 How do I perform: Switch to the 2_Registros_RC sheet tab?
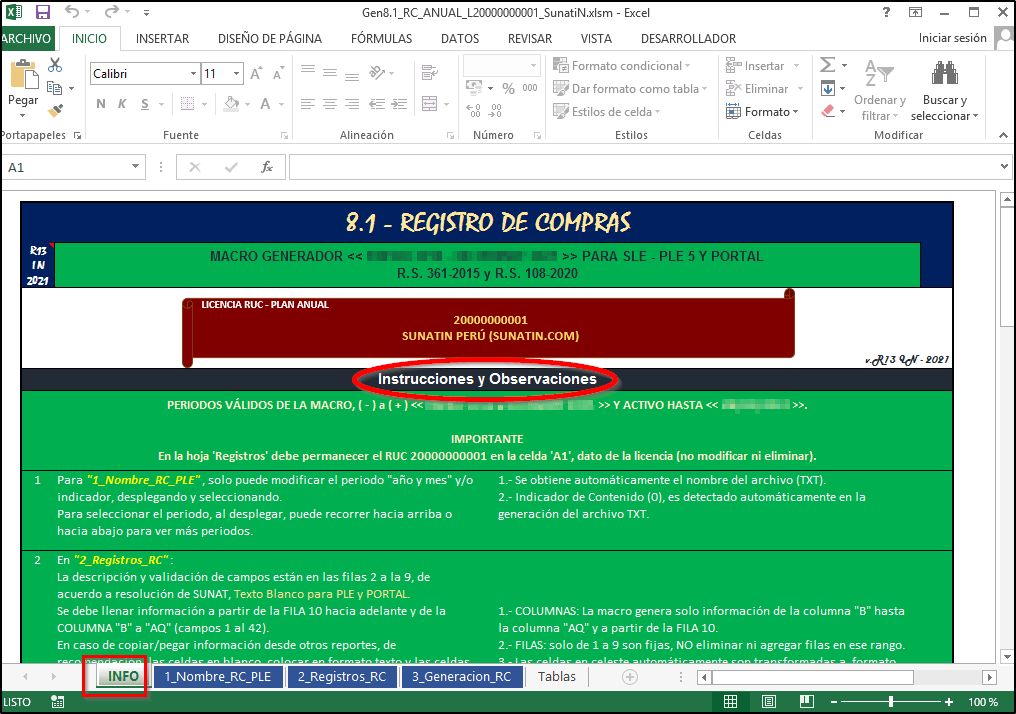342,676
